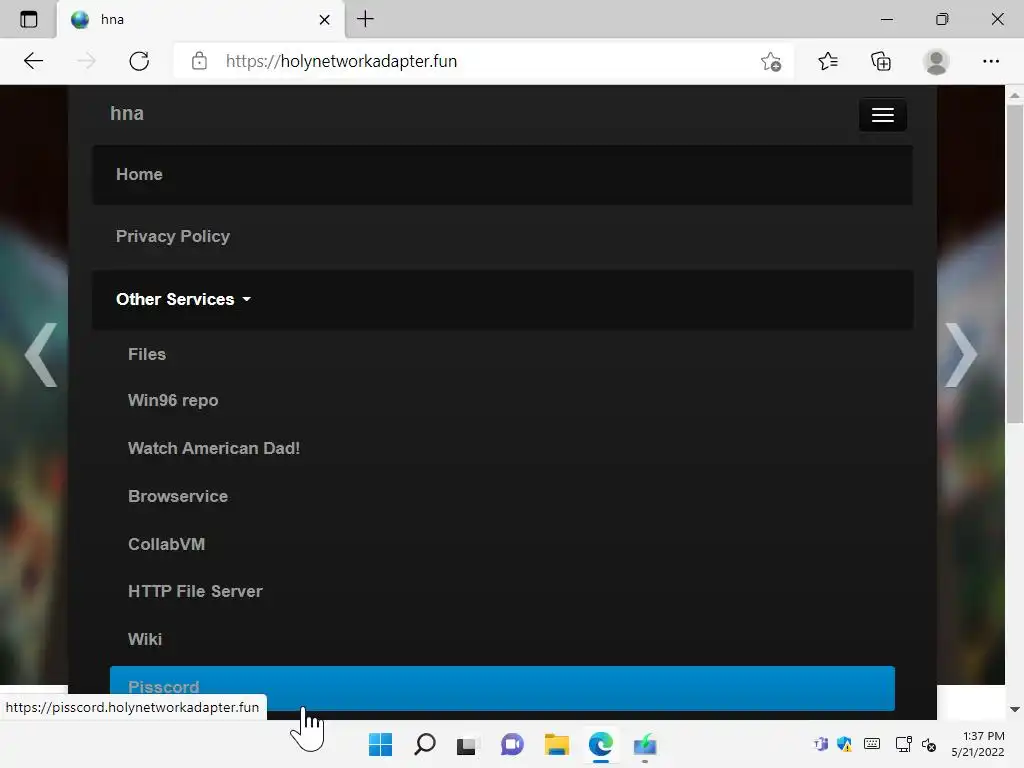Image resolution: width=1024 pixels, height=768 pixels.
Task: Open the Chat app on taskbar
Action: tap(512, 744)
